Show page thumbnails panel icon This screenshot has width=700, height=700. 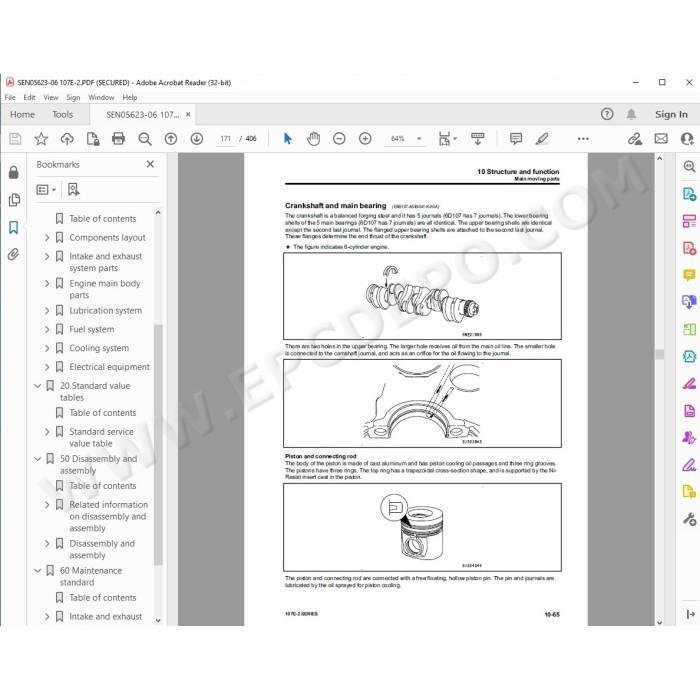click(14, 200)
